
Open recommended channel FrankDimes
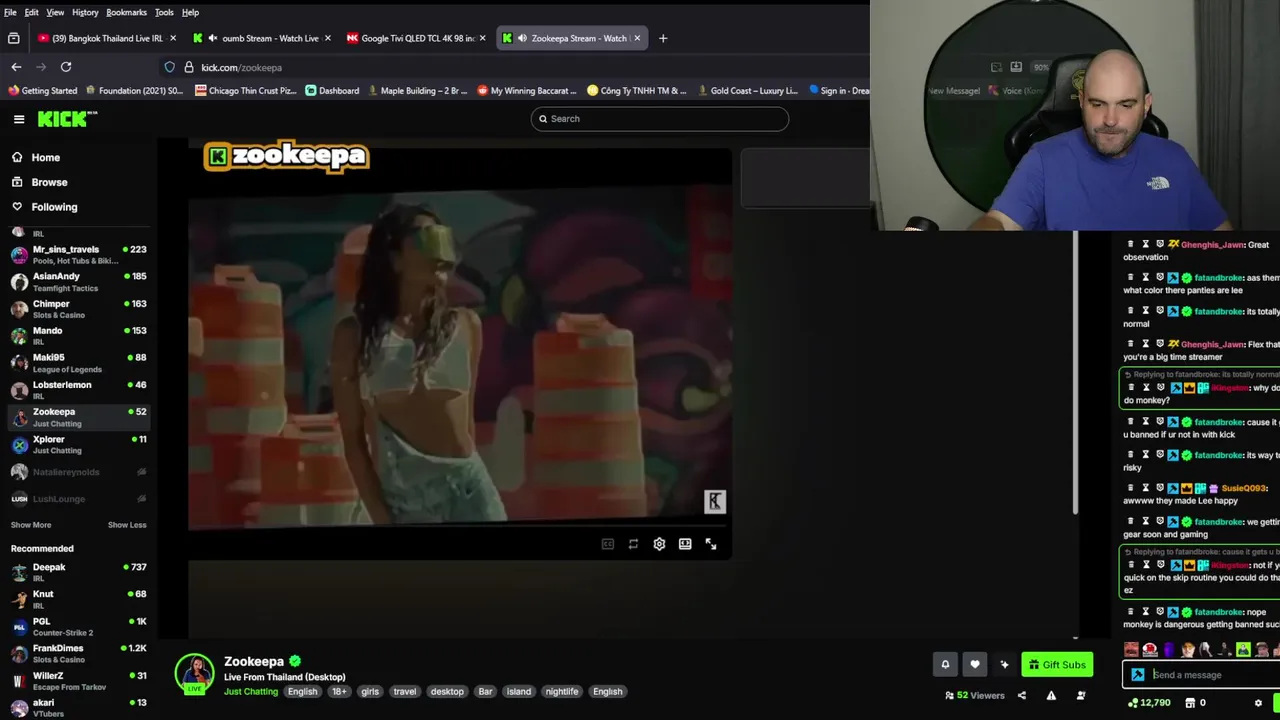(78, 653)
